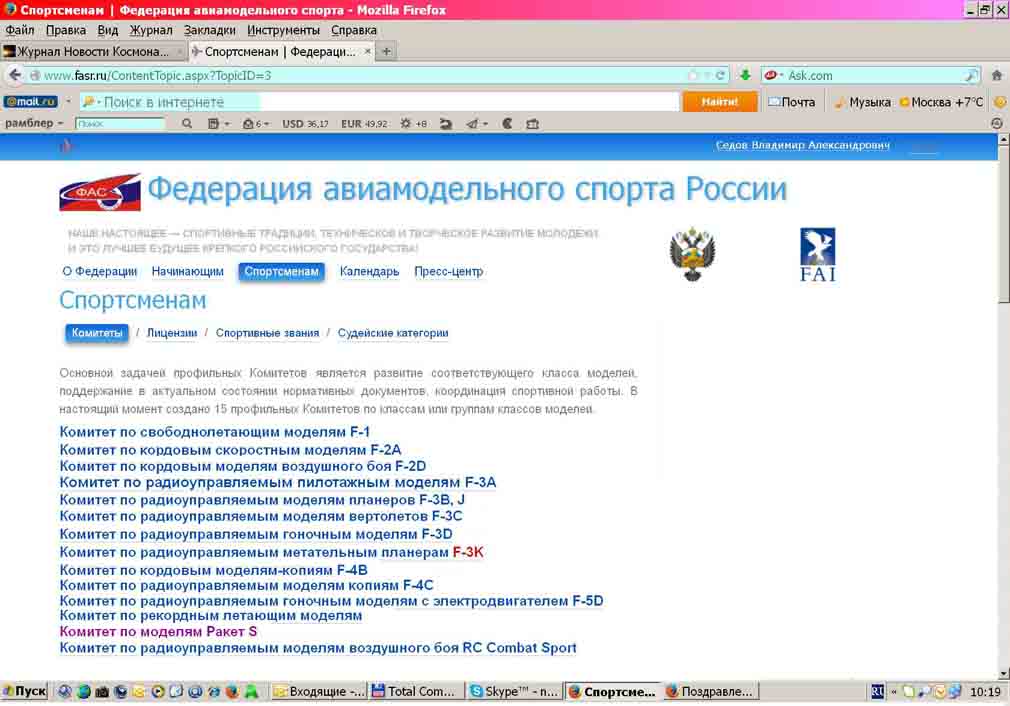Open a new tab with plus button
The width and height of the screenshot is (1010, 706).
(x=386, y=51)
